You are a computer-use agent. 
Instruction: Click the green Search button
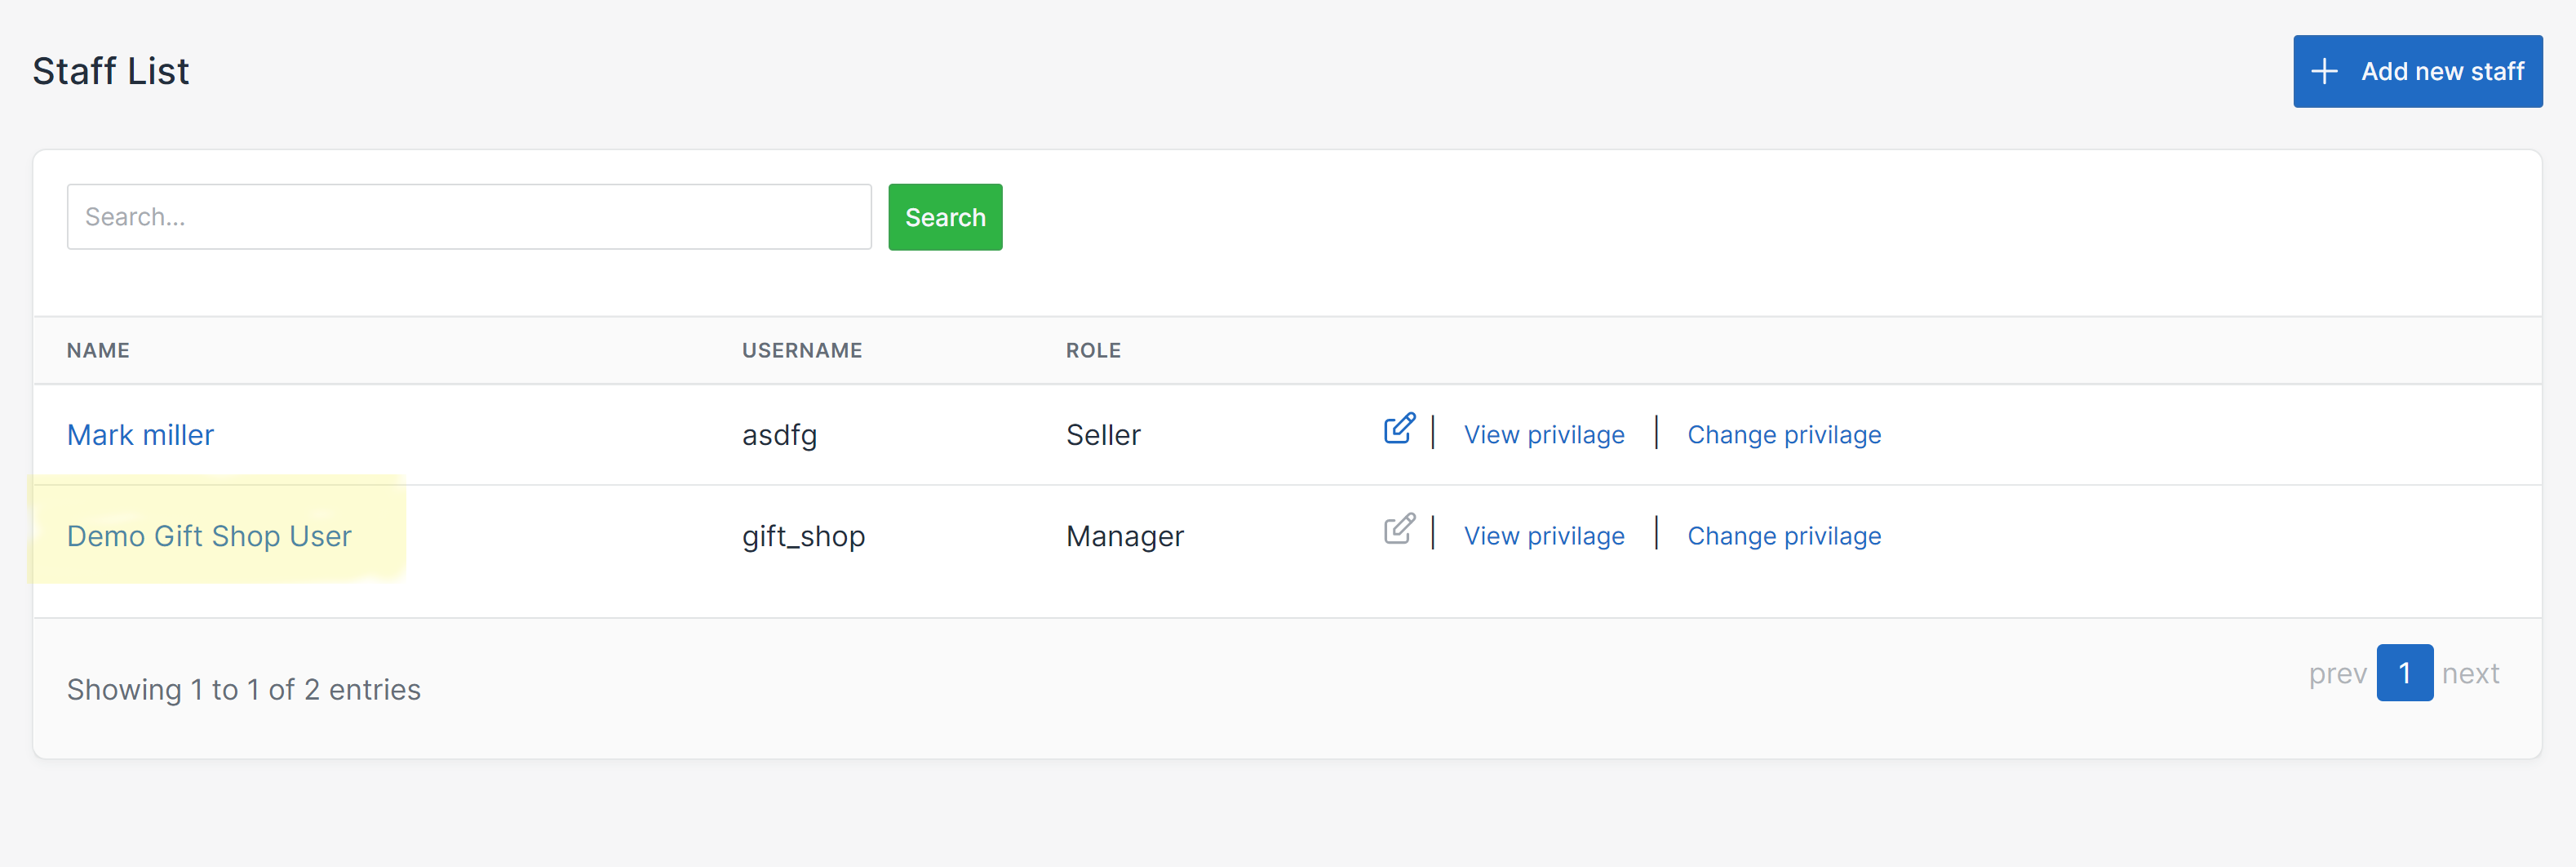pos(945,217)
